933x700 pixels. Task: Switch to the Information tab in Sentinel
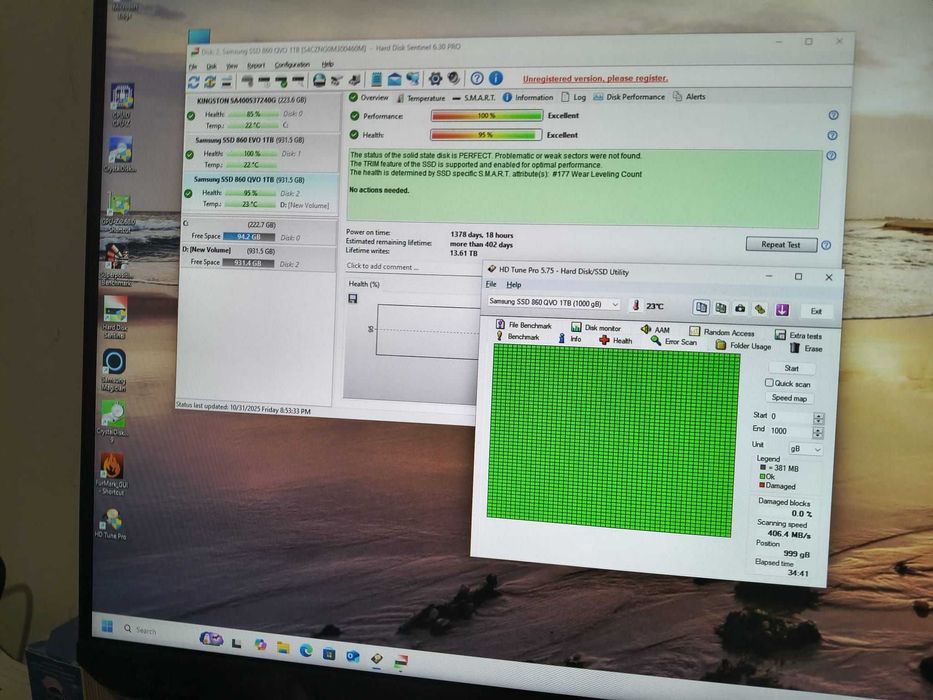[x=528, y=97]
